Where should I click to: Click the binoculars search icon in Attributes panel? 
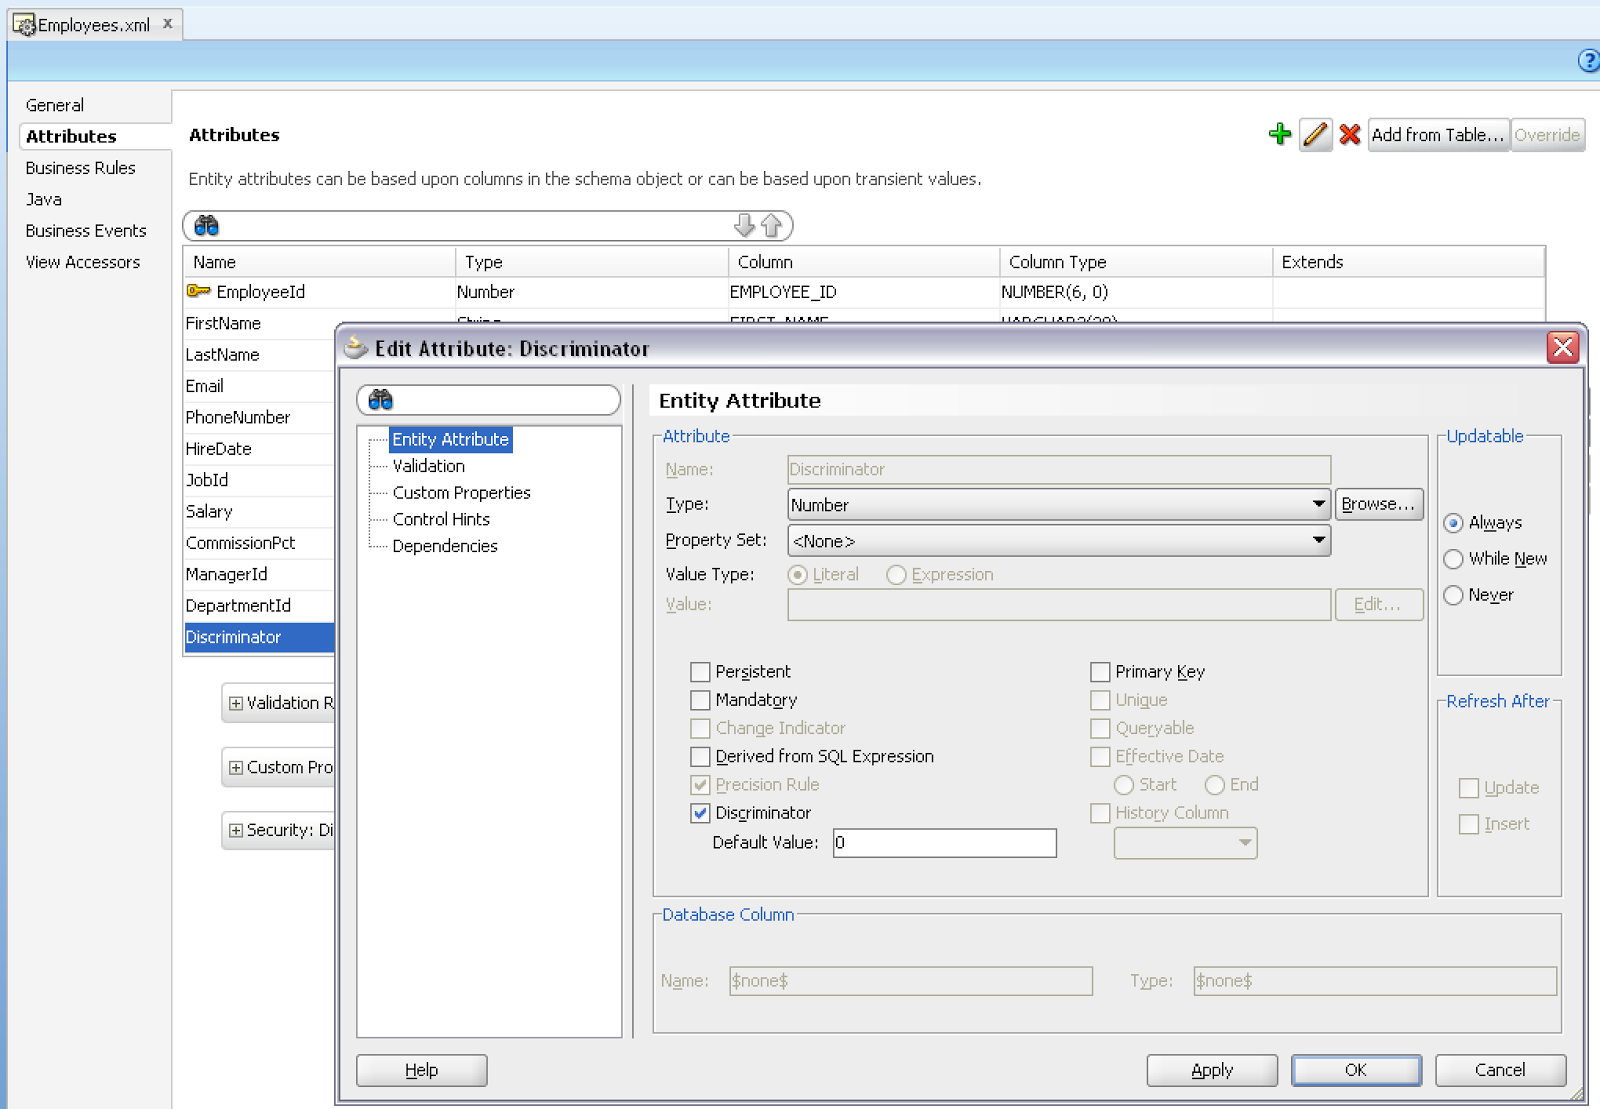pyautogui.click(x=207, y=226)
